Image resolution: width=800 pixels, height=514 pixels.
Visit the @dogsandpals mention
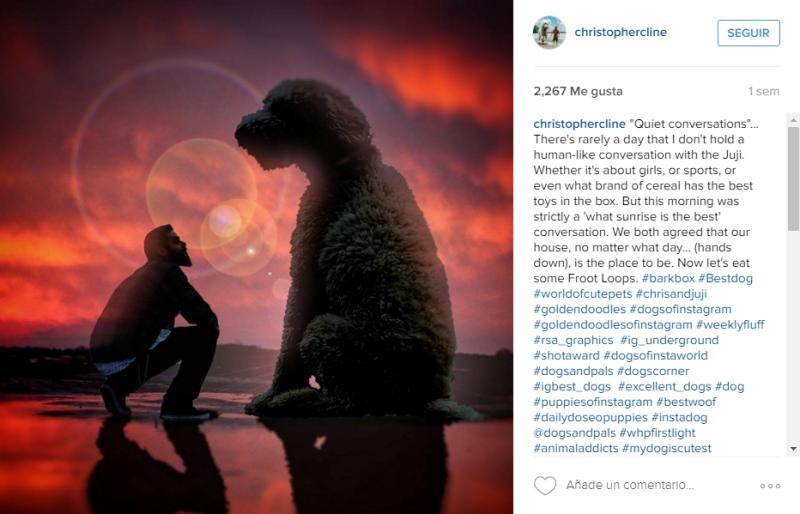point(574,433)
